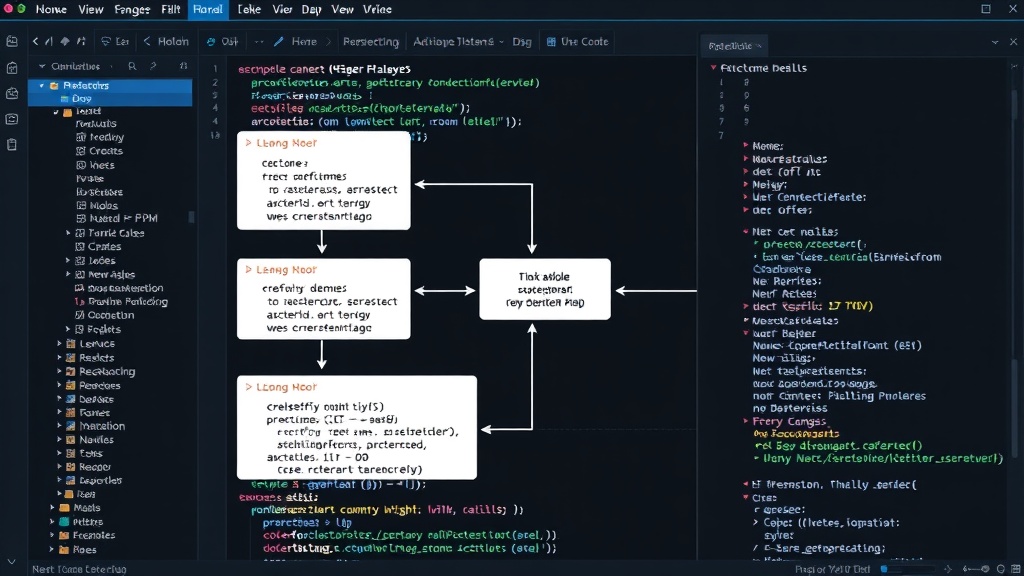Click the Dsg toolbar button
Image resolution: width=1024 pixels, height=576 pixels.
point(522,41)
